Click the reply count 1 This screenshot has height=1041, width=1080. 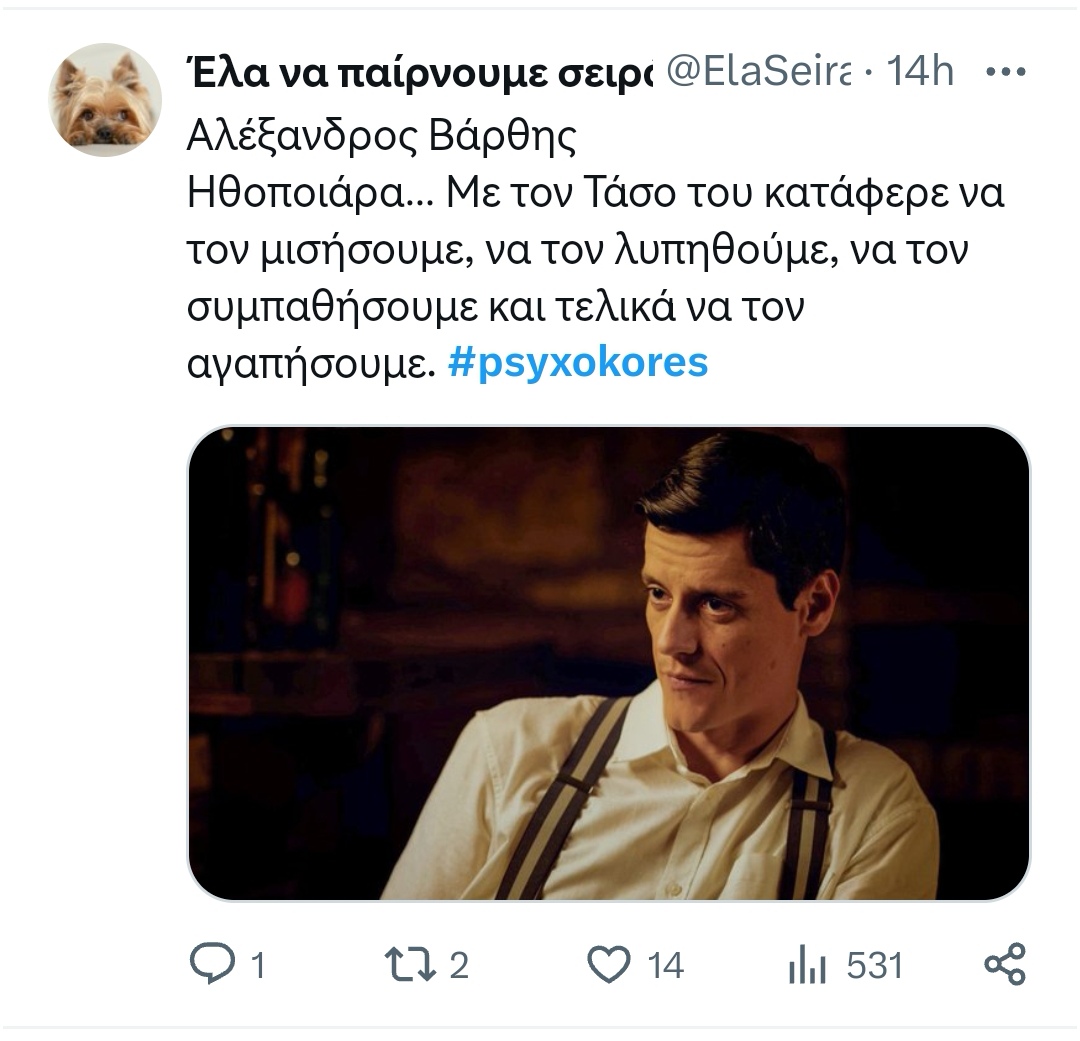coord(257,966)
